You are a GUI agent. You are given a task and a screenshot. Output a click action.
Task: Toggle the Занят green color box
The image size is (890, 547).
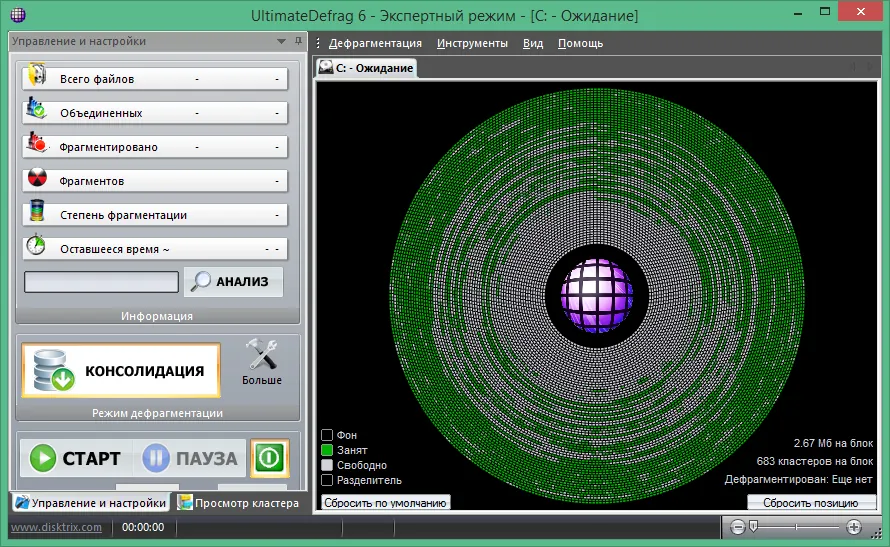coord(327,450)
